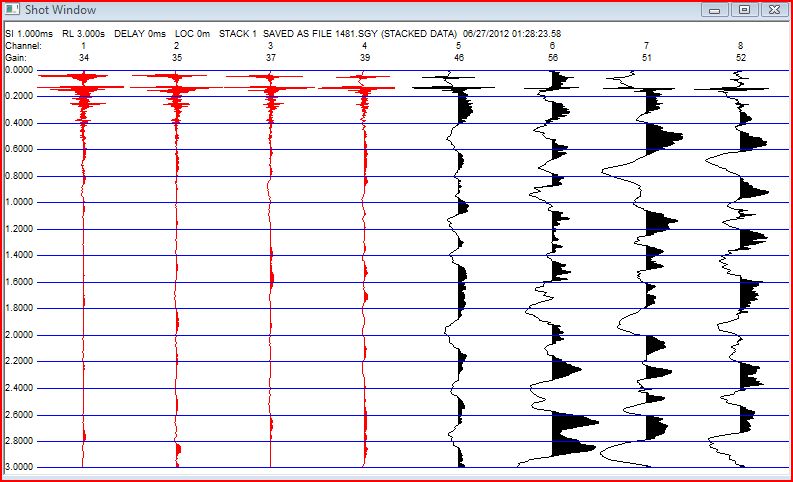The width and height of the screenshot is (793, 482).
Task: Click the 3.0000 time axis label
Action: pyautogui.click(x=19, y=467)
